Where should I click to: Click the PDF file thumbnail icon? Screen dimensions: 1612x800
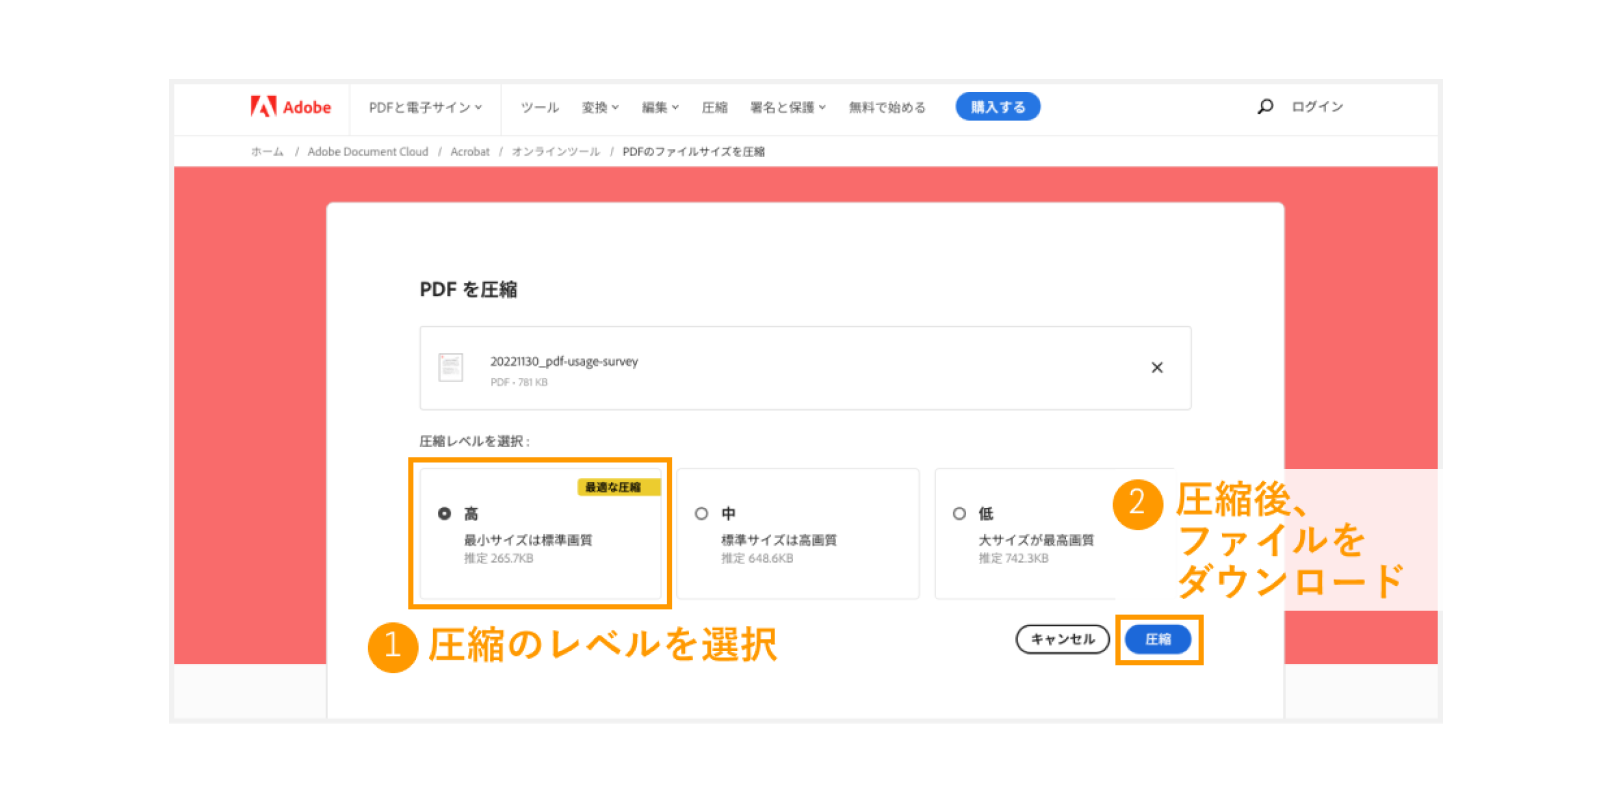451,367
